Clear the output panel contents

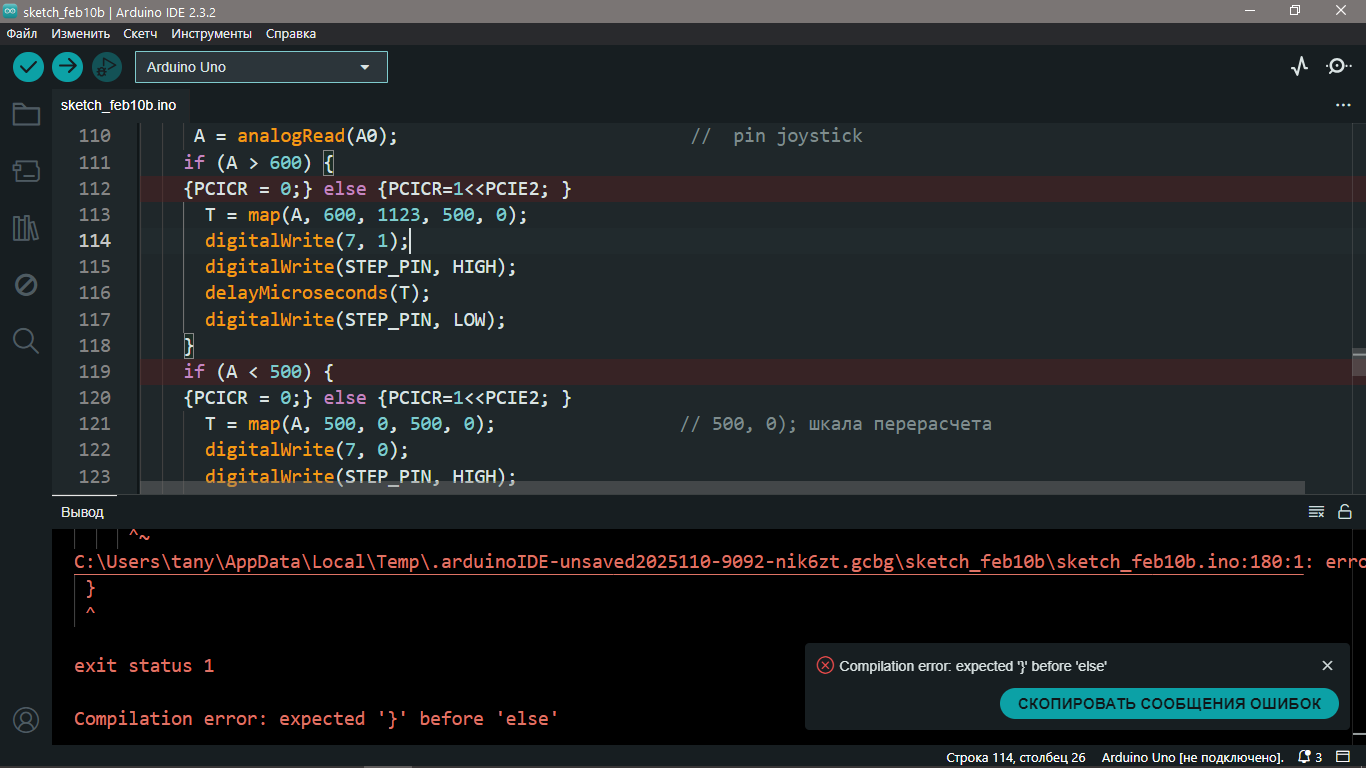(x=1317, y=512)
